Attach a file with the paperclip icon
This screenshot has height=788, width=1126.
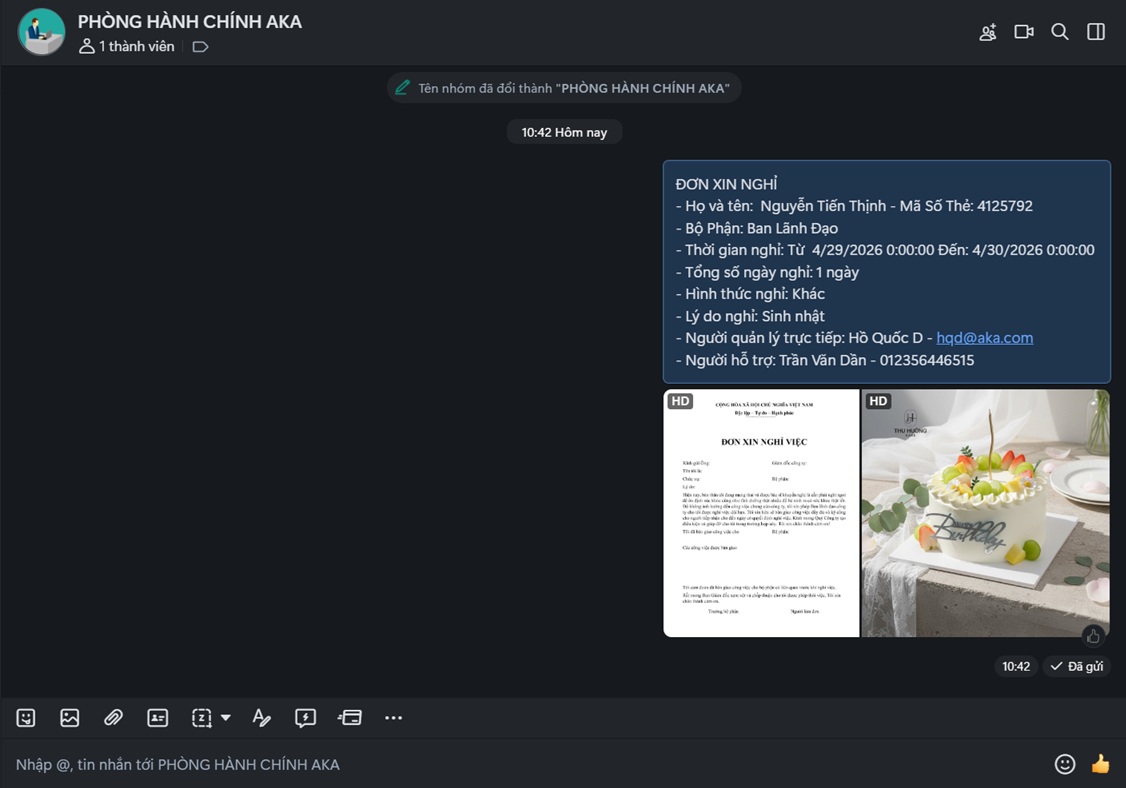click(x=113, y=718)
